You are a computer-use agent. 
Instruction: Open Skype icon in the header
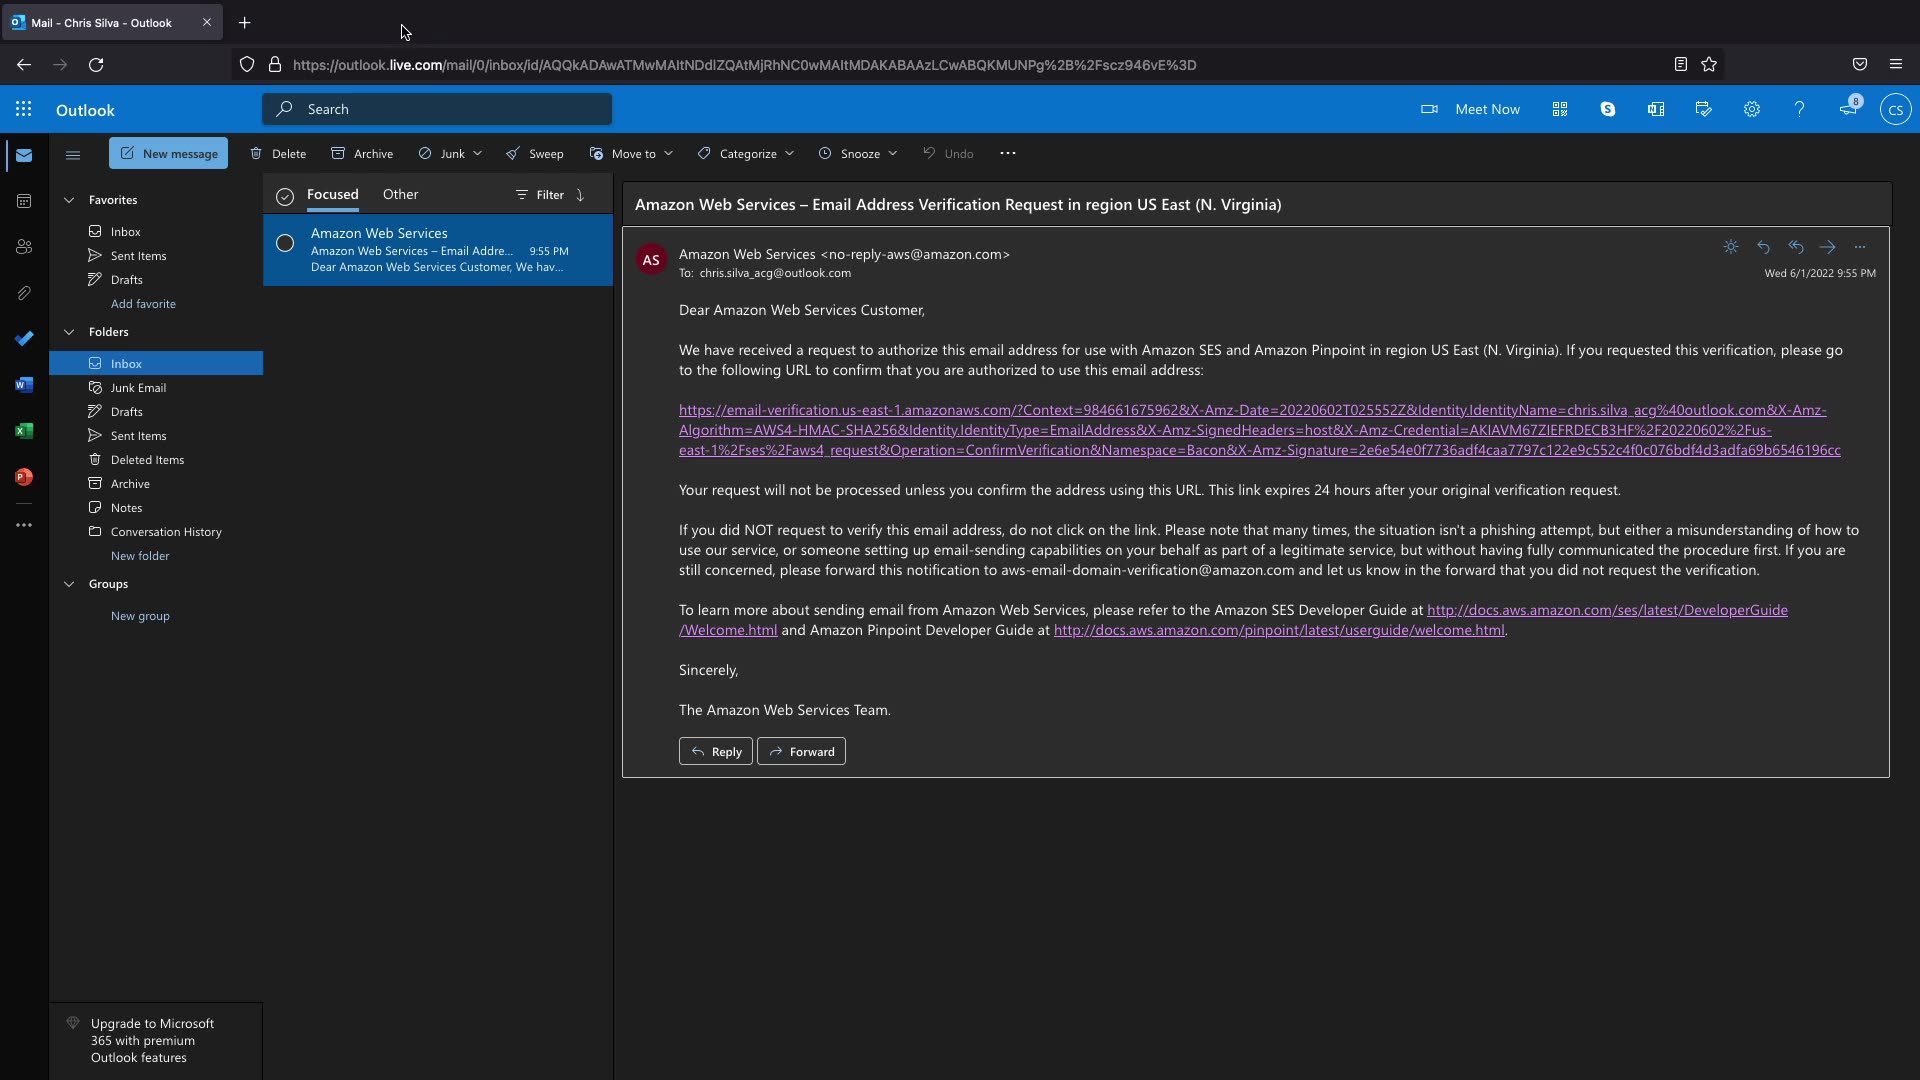coord(1608,109)
